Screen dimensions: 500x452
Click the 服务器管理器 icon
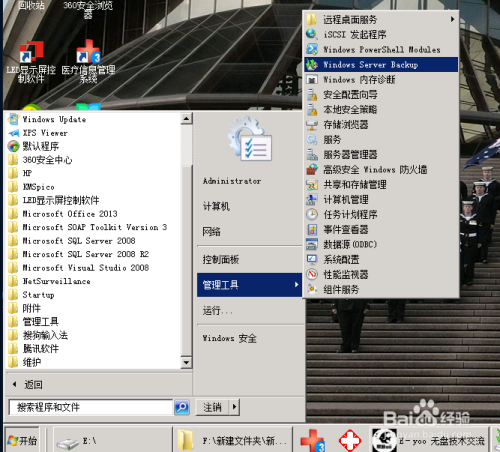click(x=312, y=155)
